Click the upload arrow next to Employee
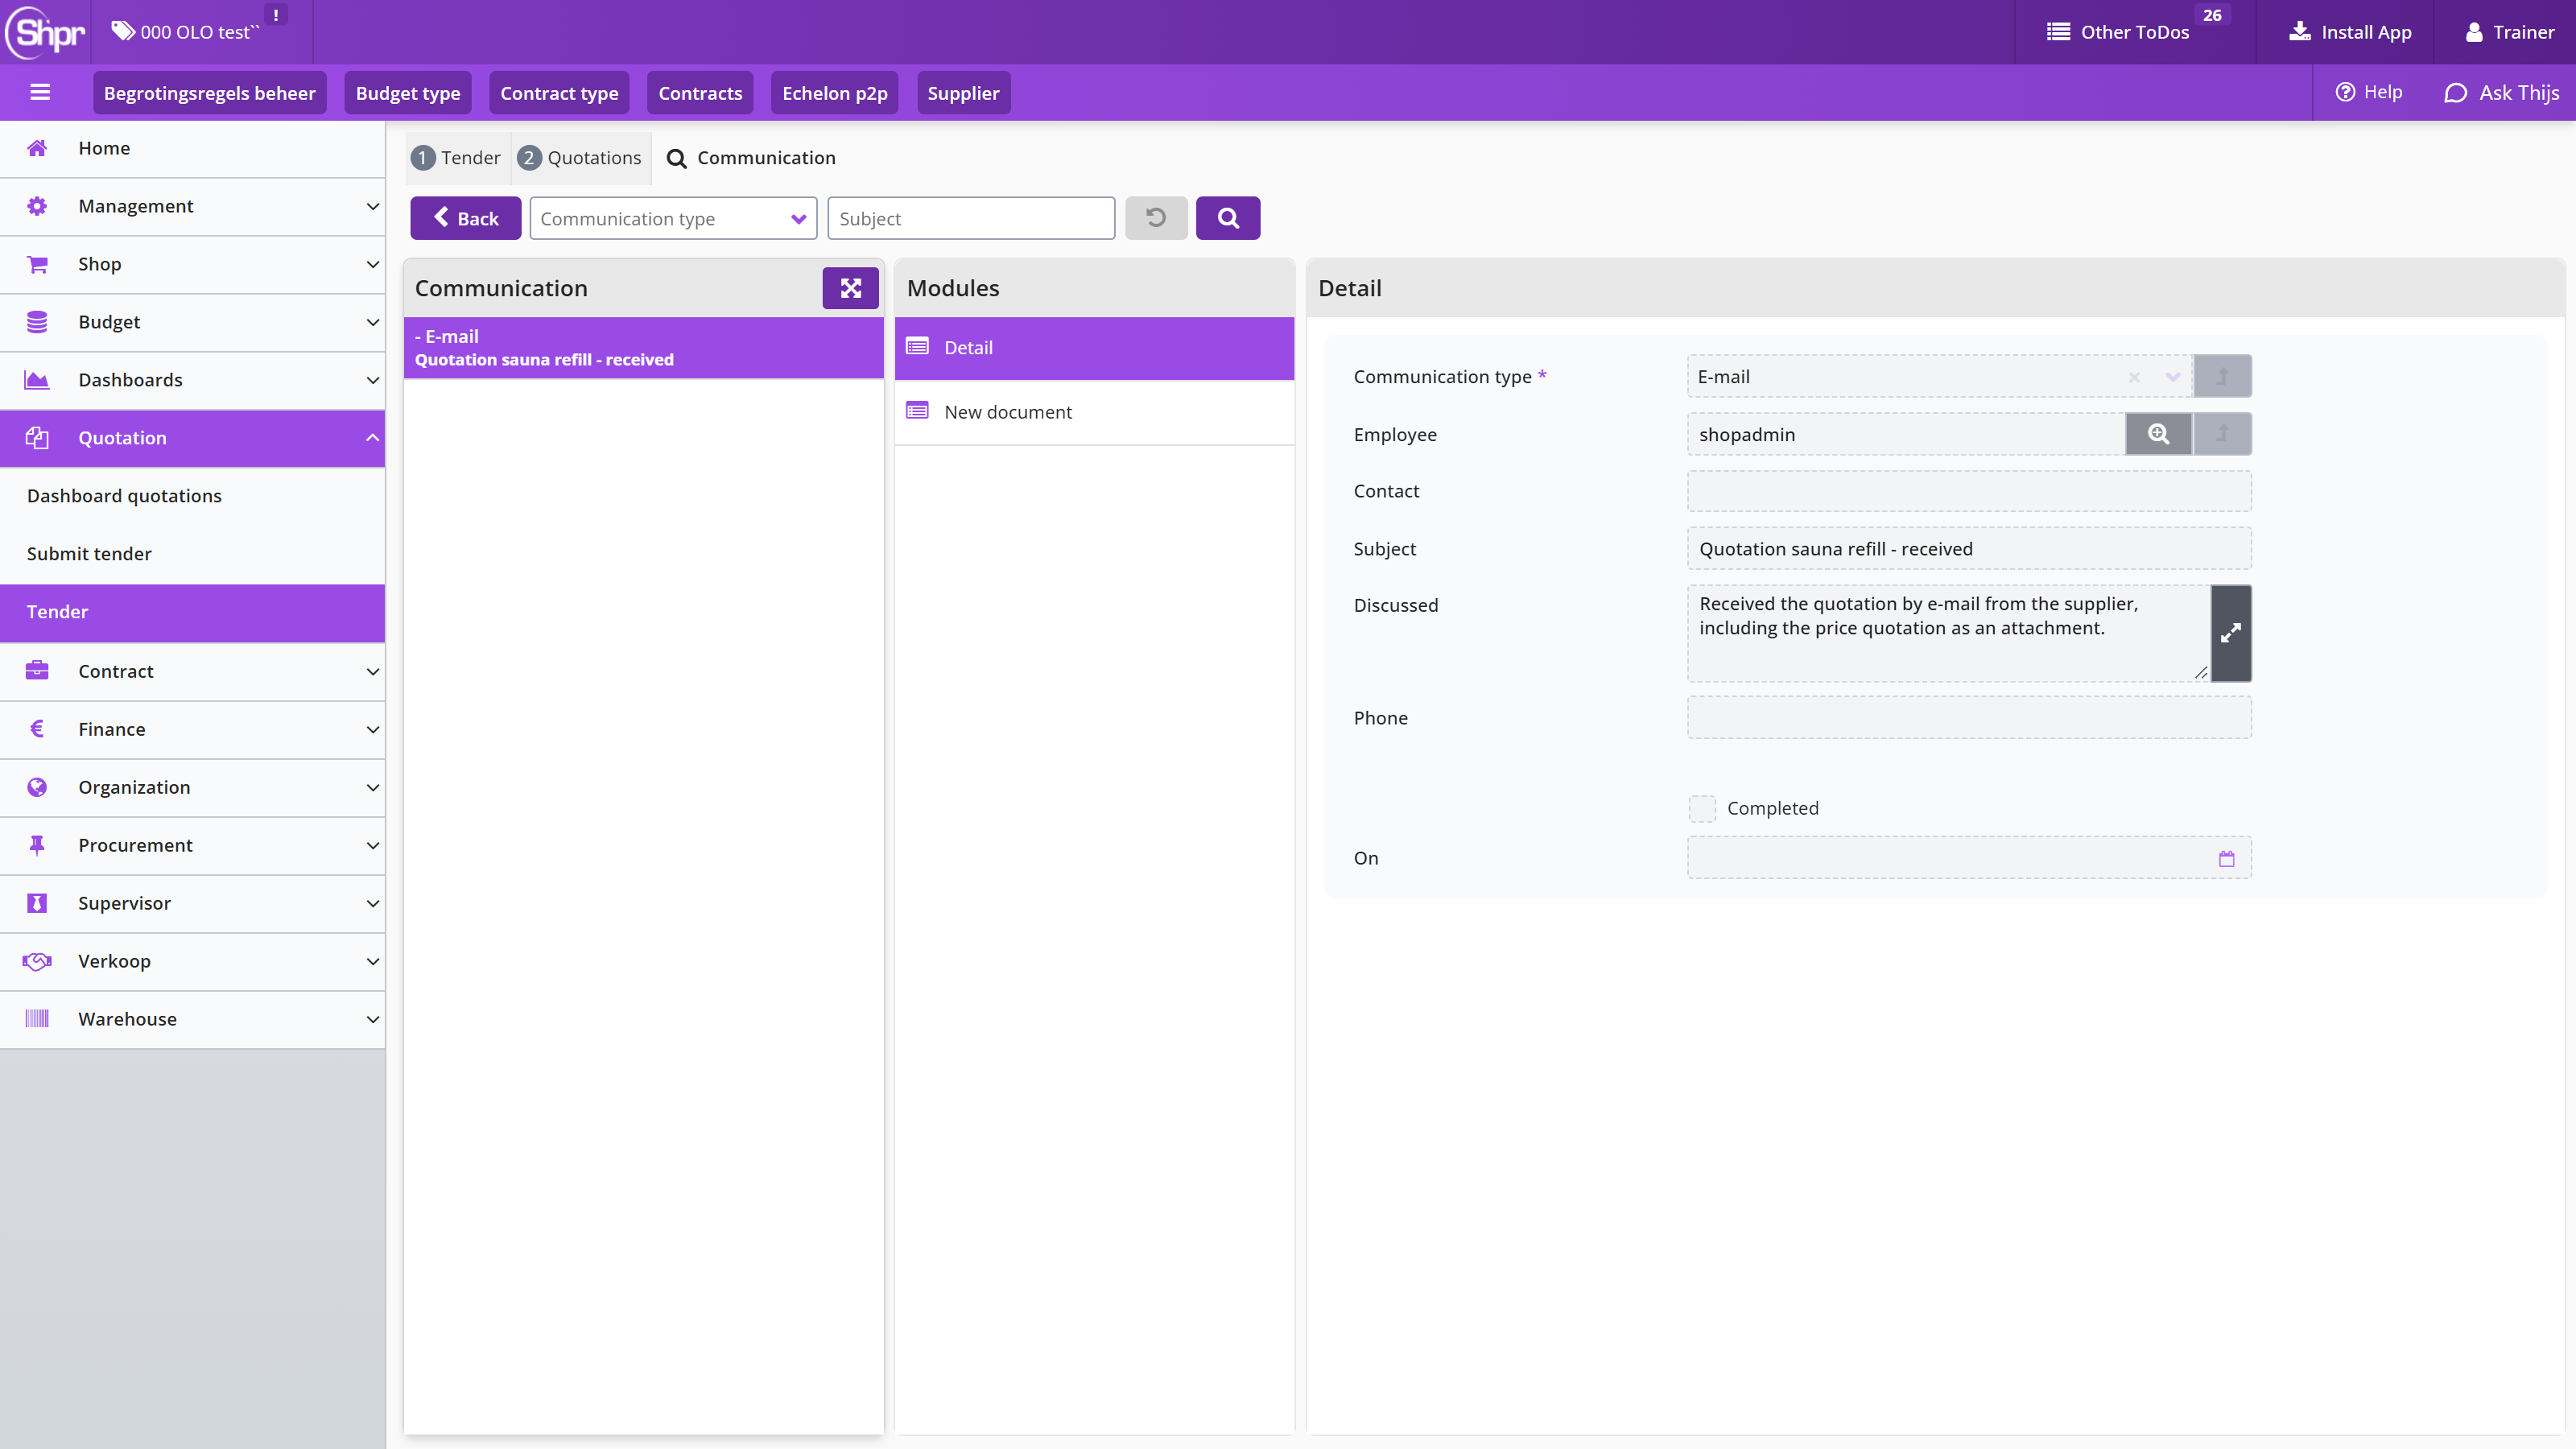2576x1449 pixels. (x=2222, y=434)
